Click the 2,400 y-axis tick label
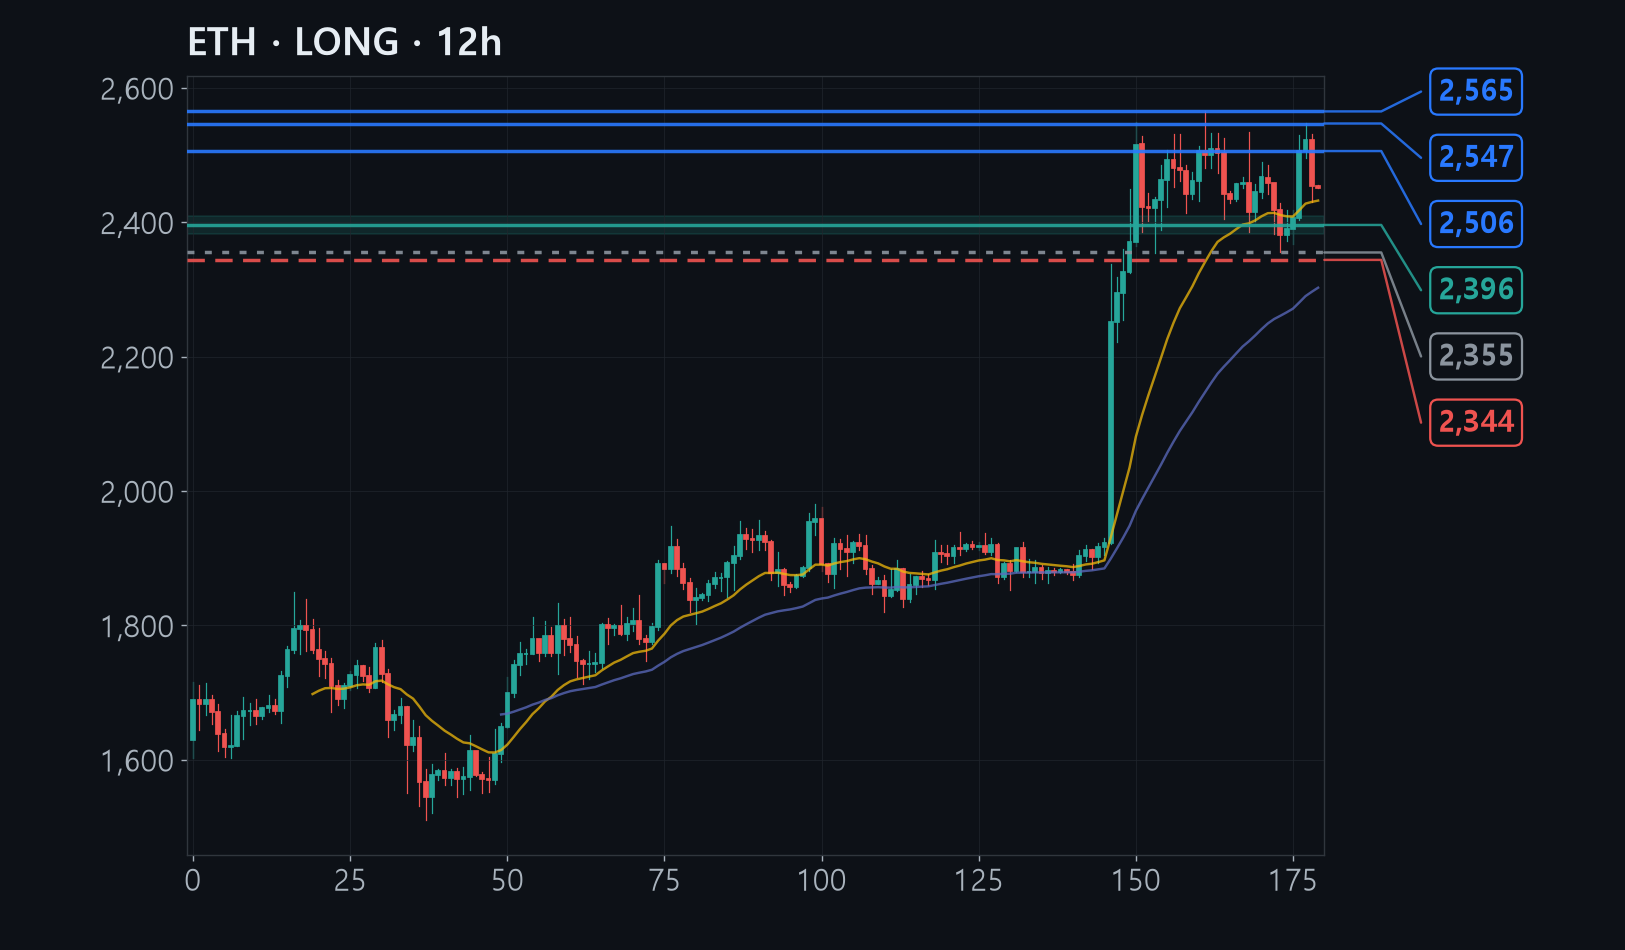This screenshot has width=1625, height=950. pos(137,223)
